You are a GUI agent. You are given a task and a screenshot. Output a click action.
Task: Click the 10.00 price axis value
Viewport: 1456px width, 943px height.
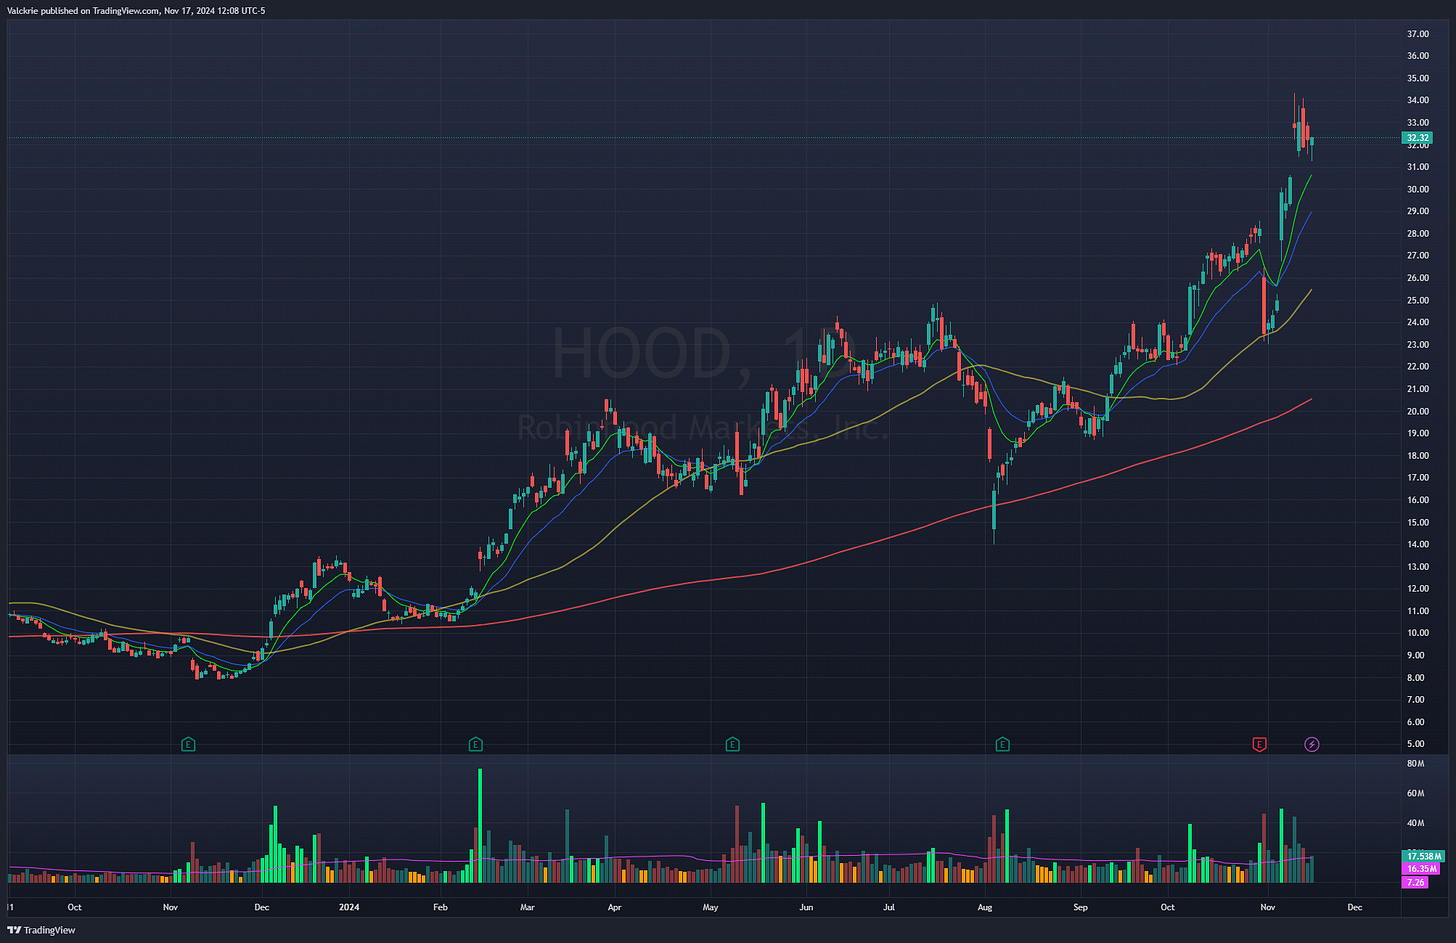point(1418,633)
